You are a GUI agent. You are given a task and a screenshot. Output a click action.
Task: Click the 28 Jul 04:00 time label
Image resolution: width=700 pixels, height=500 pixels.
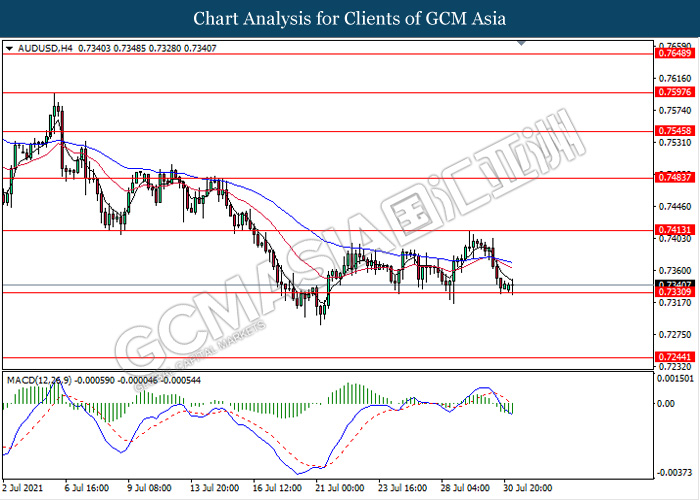466,488
